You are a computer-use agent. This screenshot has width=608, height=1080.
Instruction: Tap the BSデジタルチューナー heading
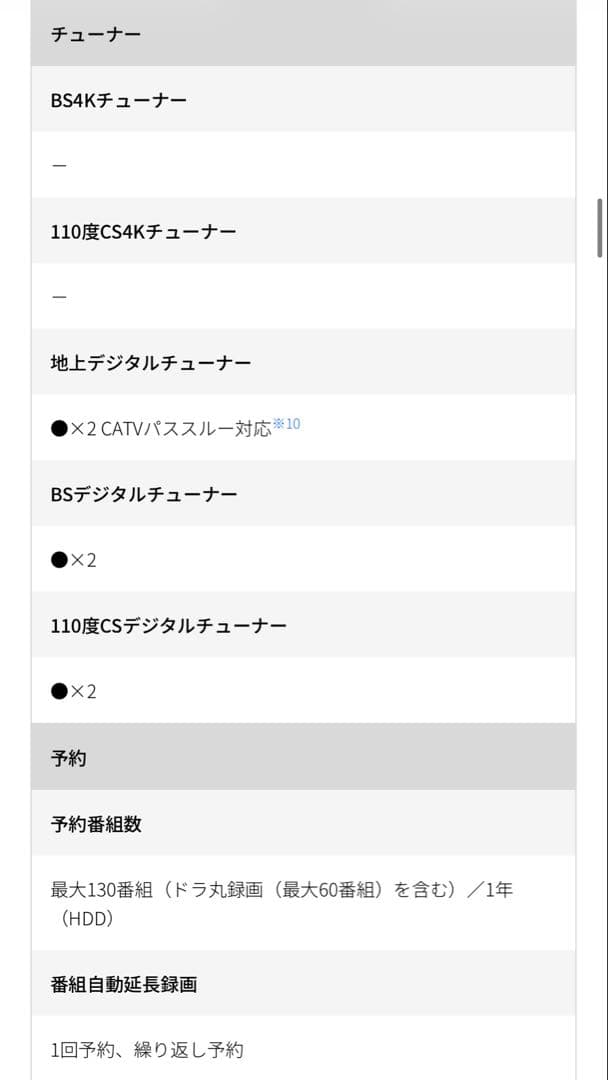click(x=144, y=494)
